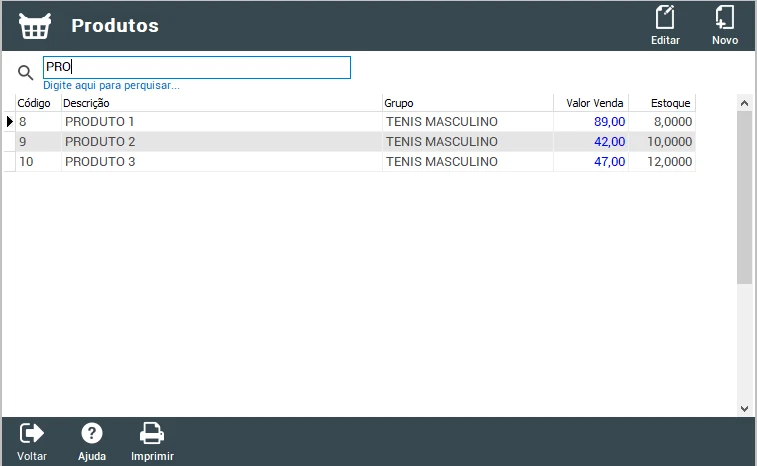Click stock value 12,0000
Screen dimensions: 757x466
click(670, 161)
